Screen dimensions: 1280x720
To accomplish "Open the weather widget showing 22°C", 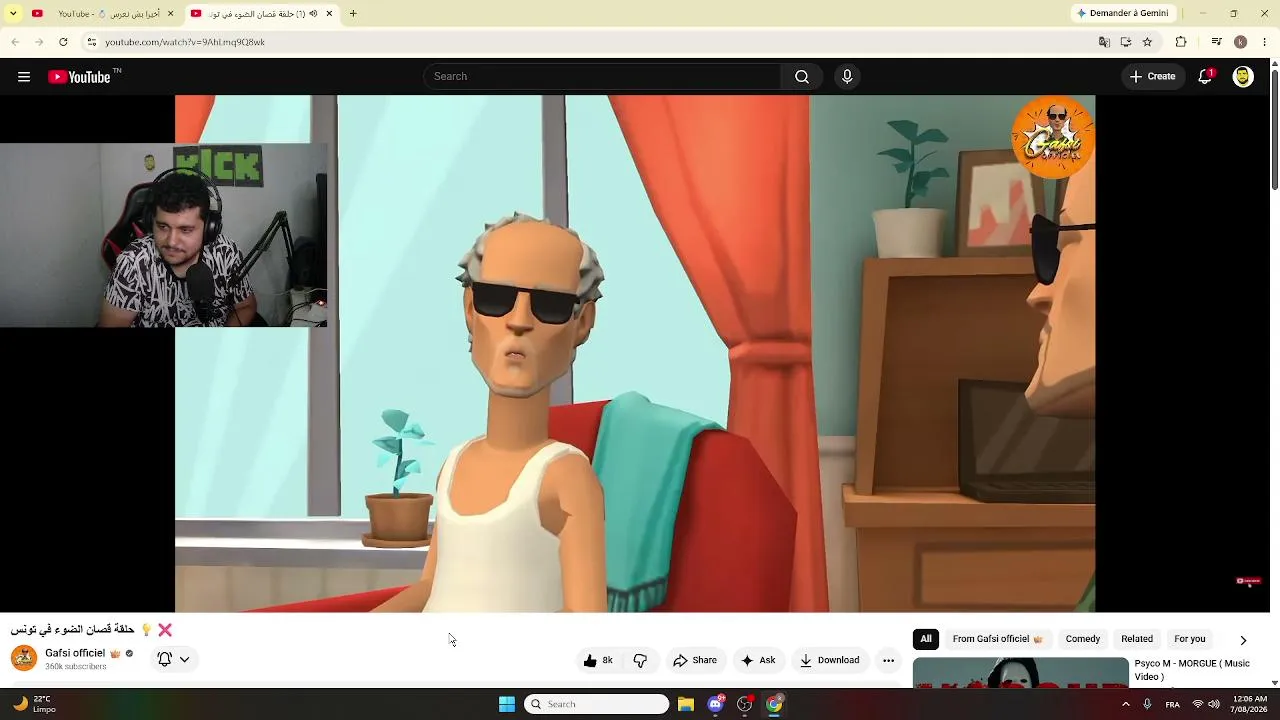I will coord(34,704).
